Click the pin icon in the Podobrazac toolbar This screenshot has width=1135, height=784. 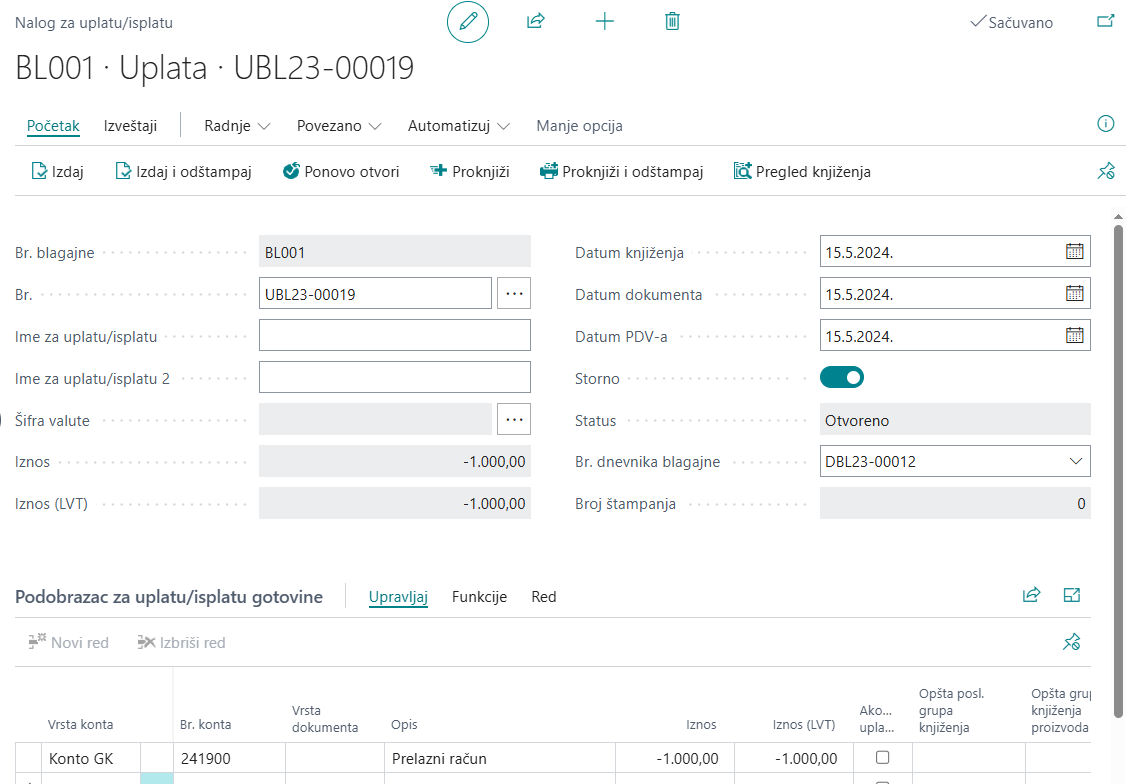[1072, 642]
